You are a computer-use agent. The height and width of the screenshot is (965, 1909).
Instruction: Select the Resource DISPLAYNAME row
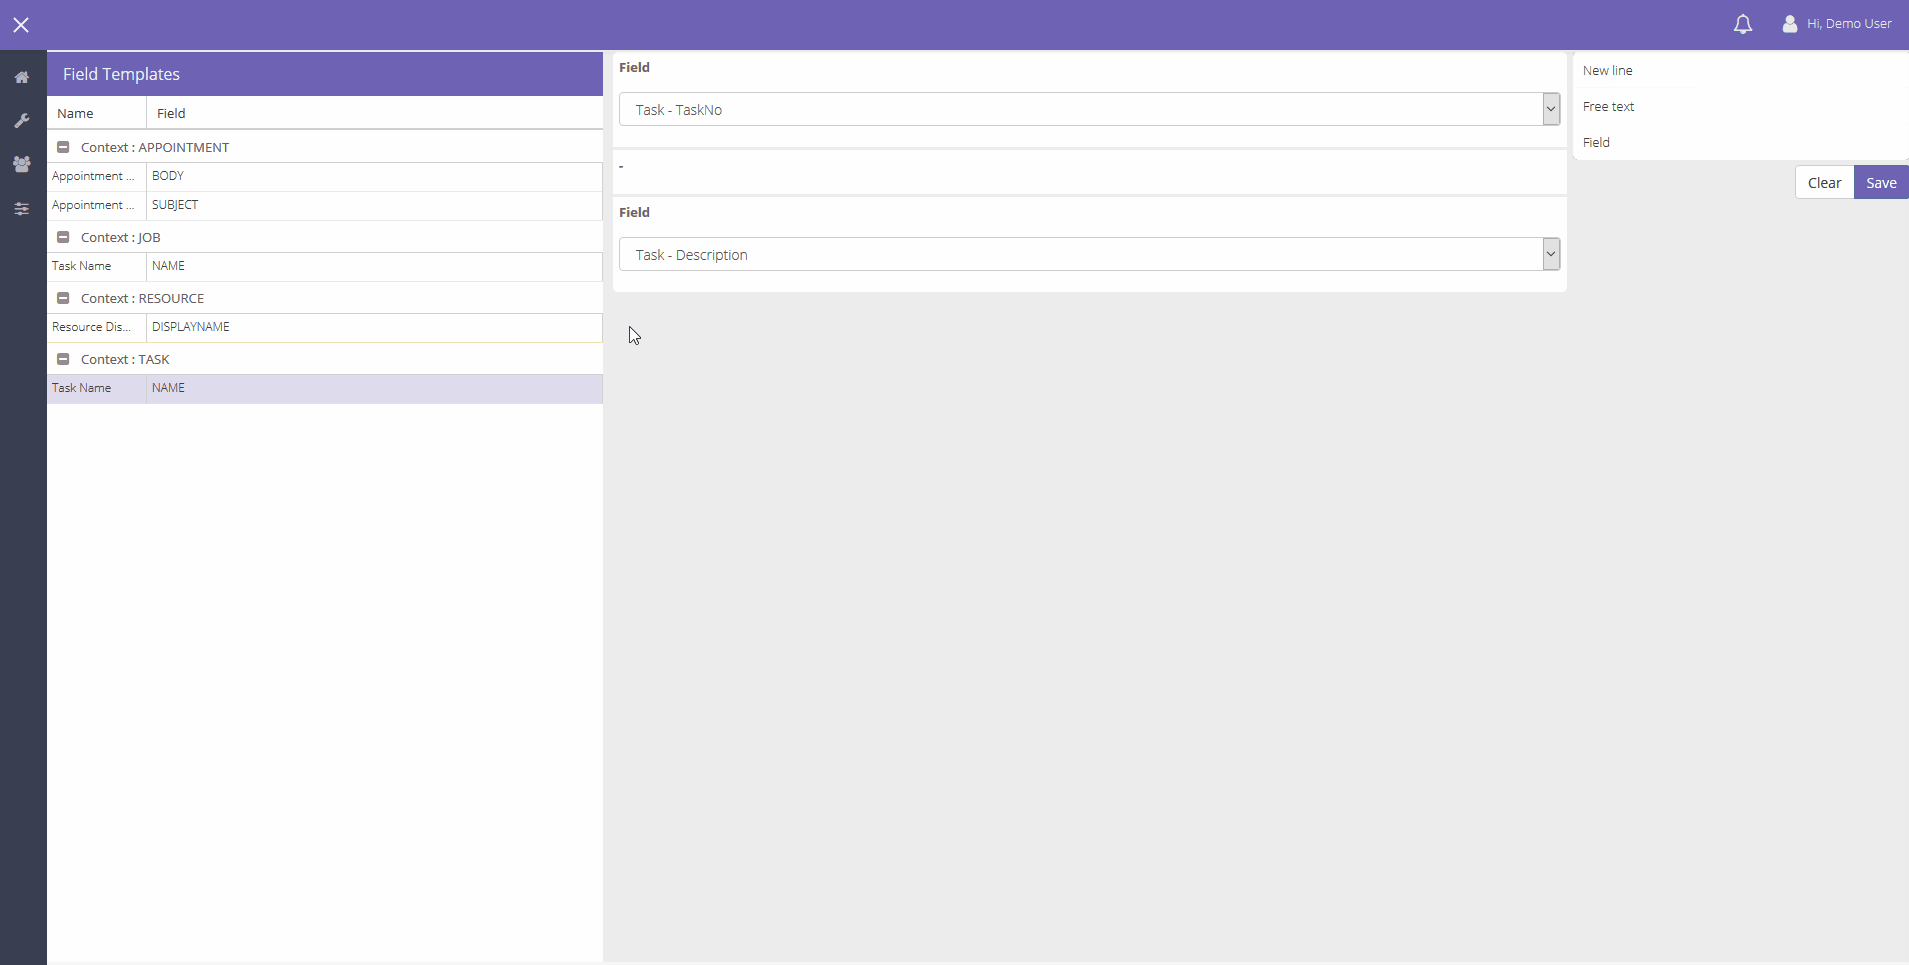(325, 327)
